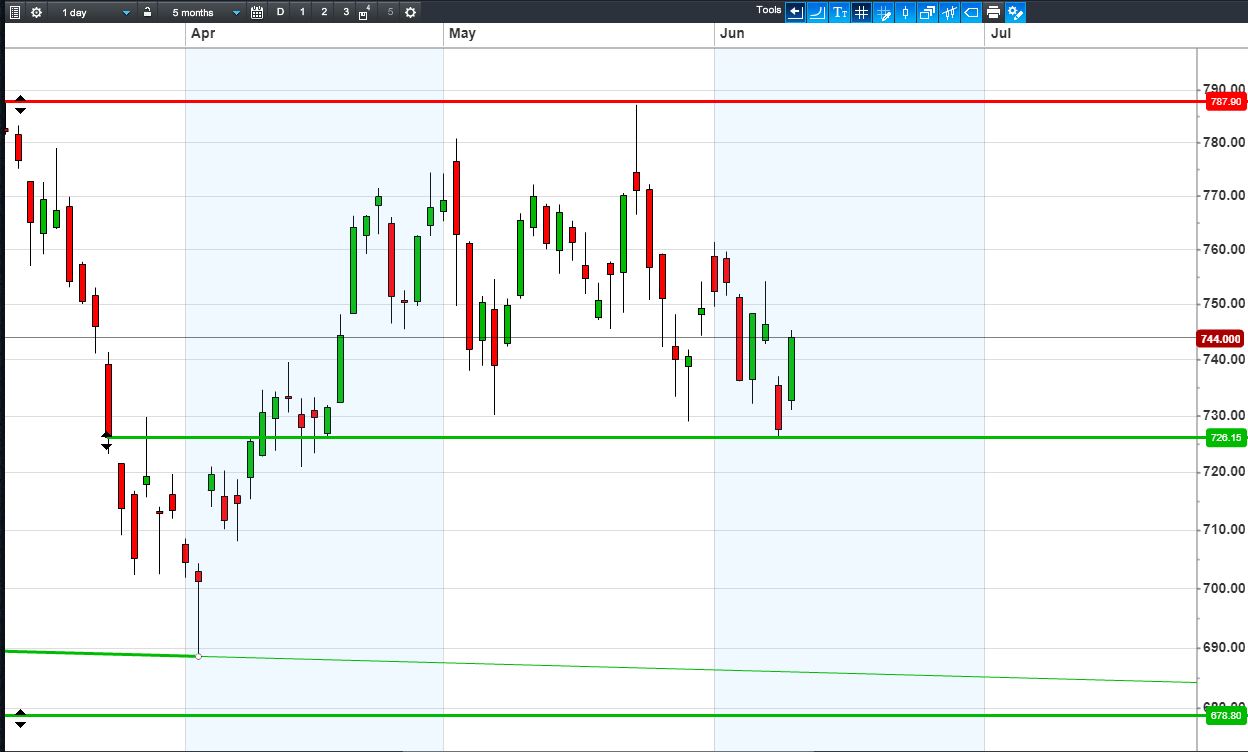
Task: Open the 5 months range dropdown
Action: [x=204, y=12]
